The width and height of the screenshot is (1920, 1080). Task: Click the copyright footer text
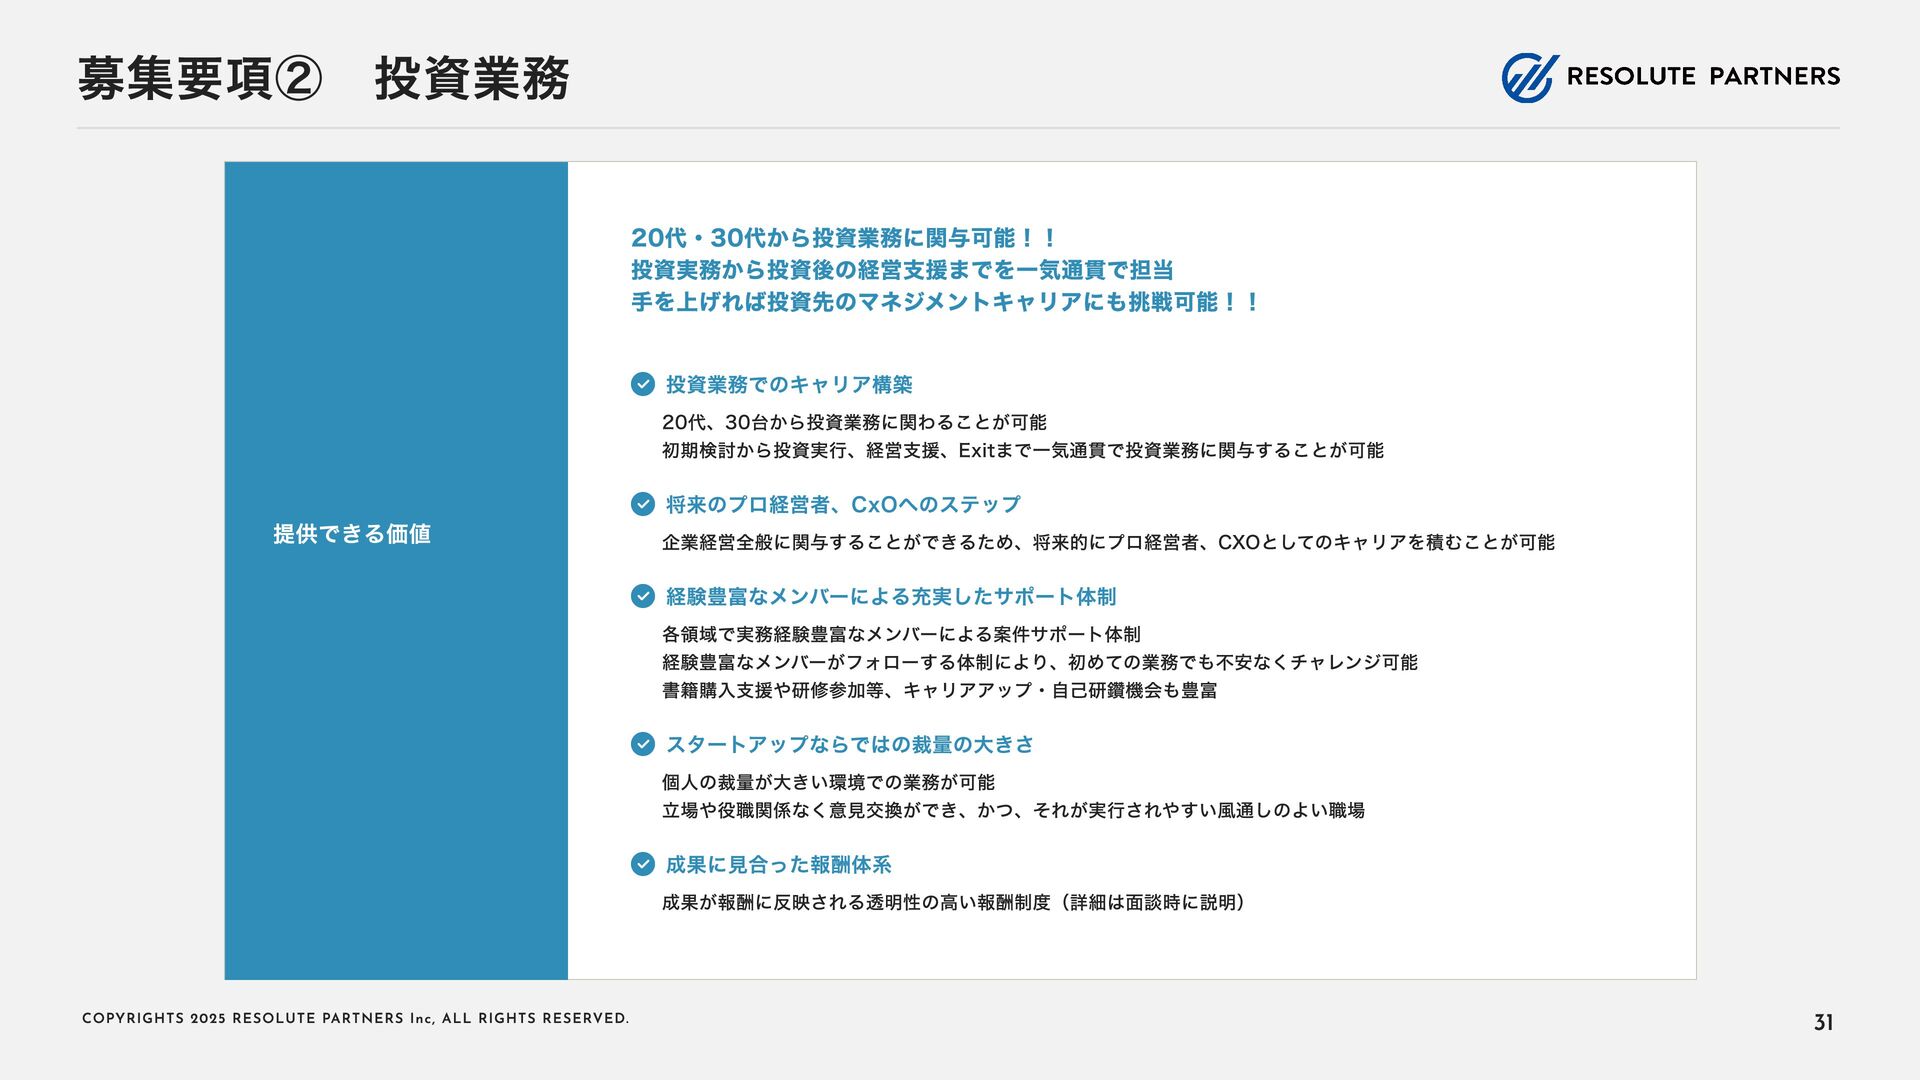(x=355, y=1019)
